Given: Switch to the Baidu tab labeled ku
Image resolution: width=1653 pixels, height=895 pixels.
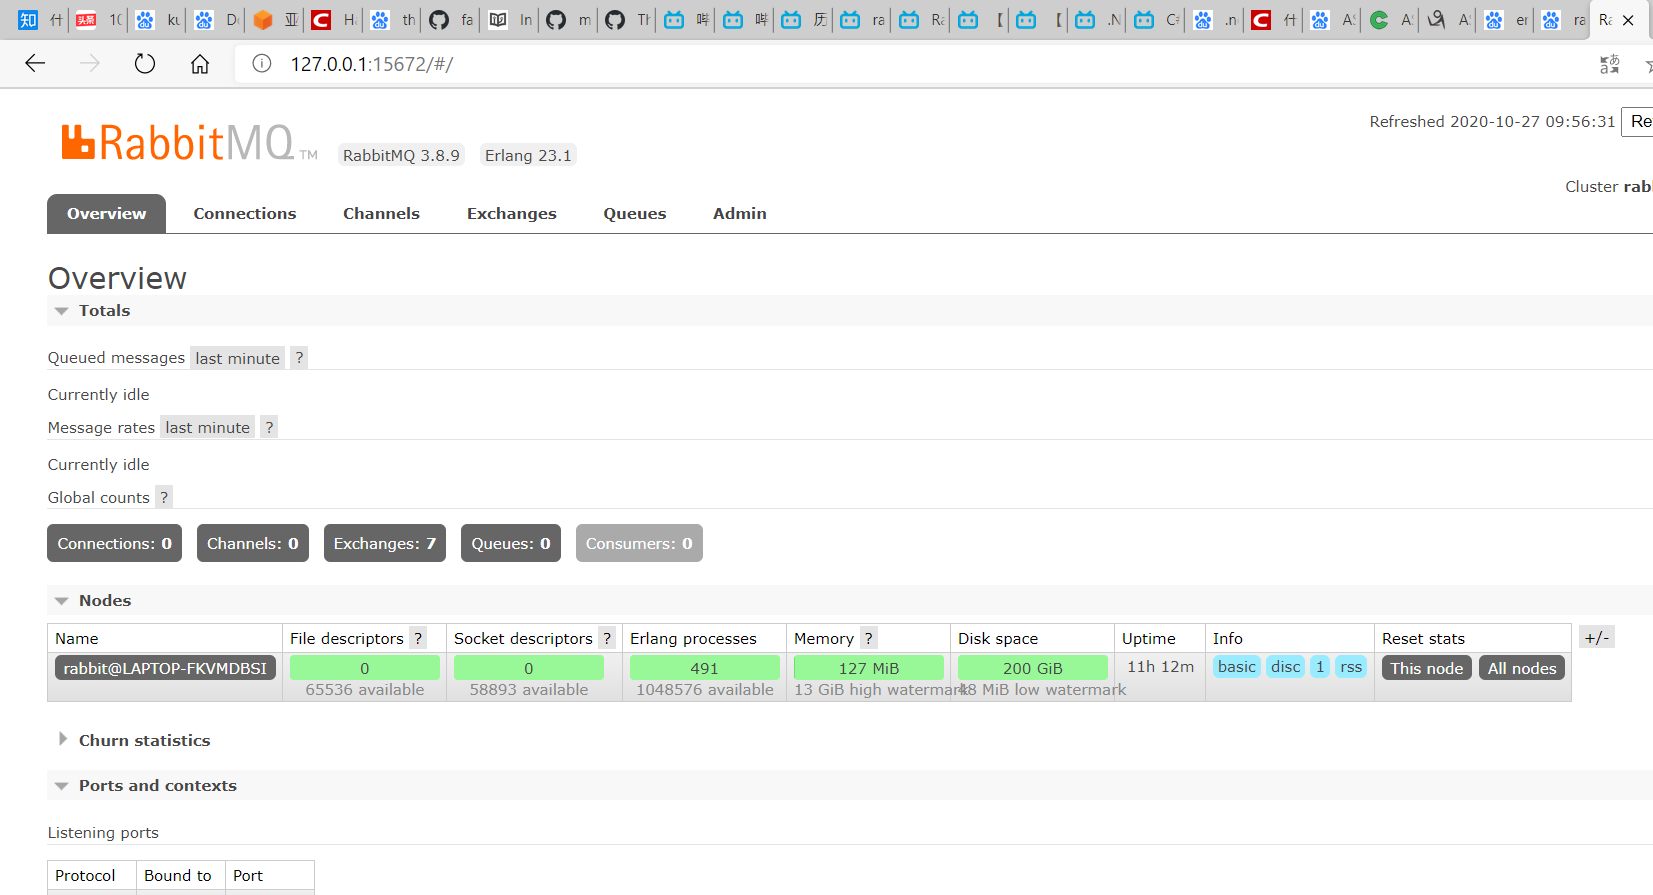Looking at the screenshot, I should (158, 20).
